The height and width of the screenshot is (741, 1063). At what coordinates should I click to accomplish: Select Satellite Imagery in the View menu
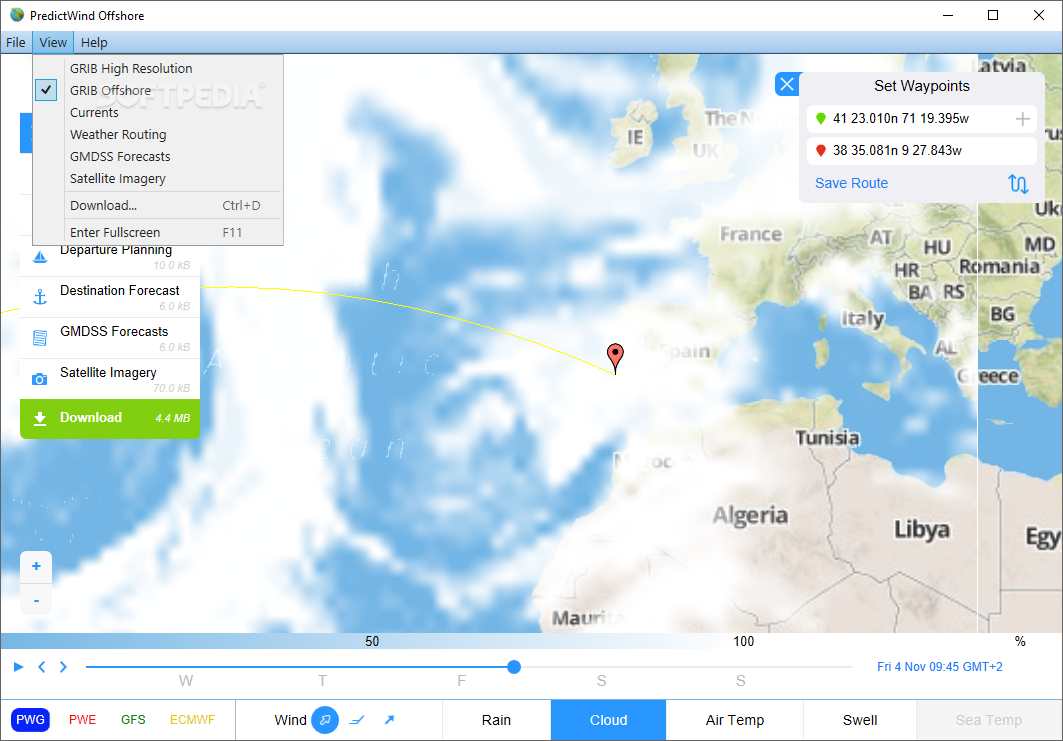point(158,178)
